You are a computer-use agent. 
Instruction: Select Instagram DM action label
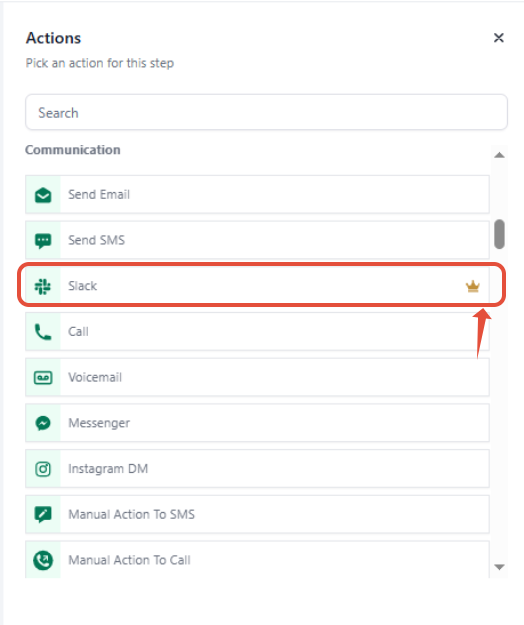click(108, 469)
